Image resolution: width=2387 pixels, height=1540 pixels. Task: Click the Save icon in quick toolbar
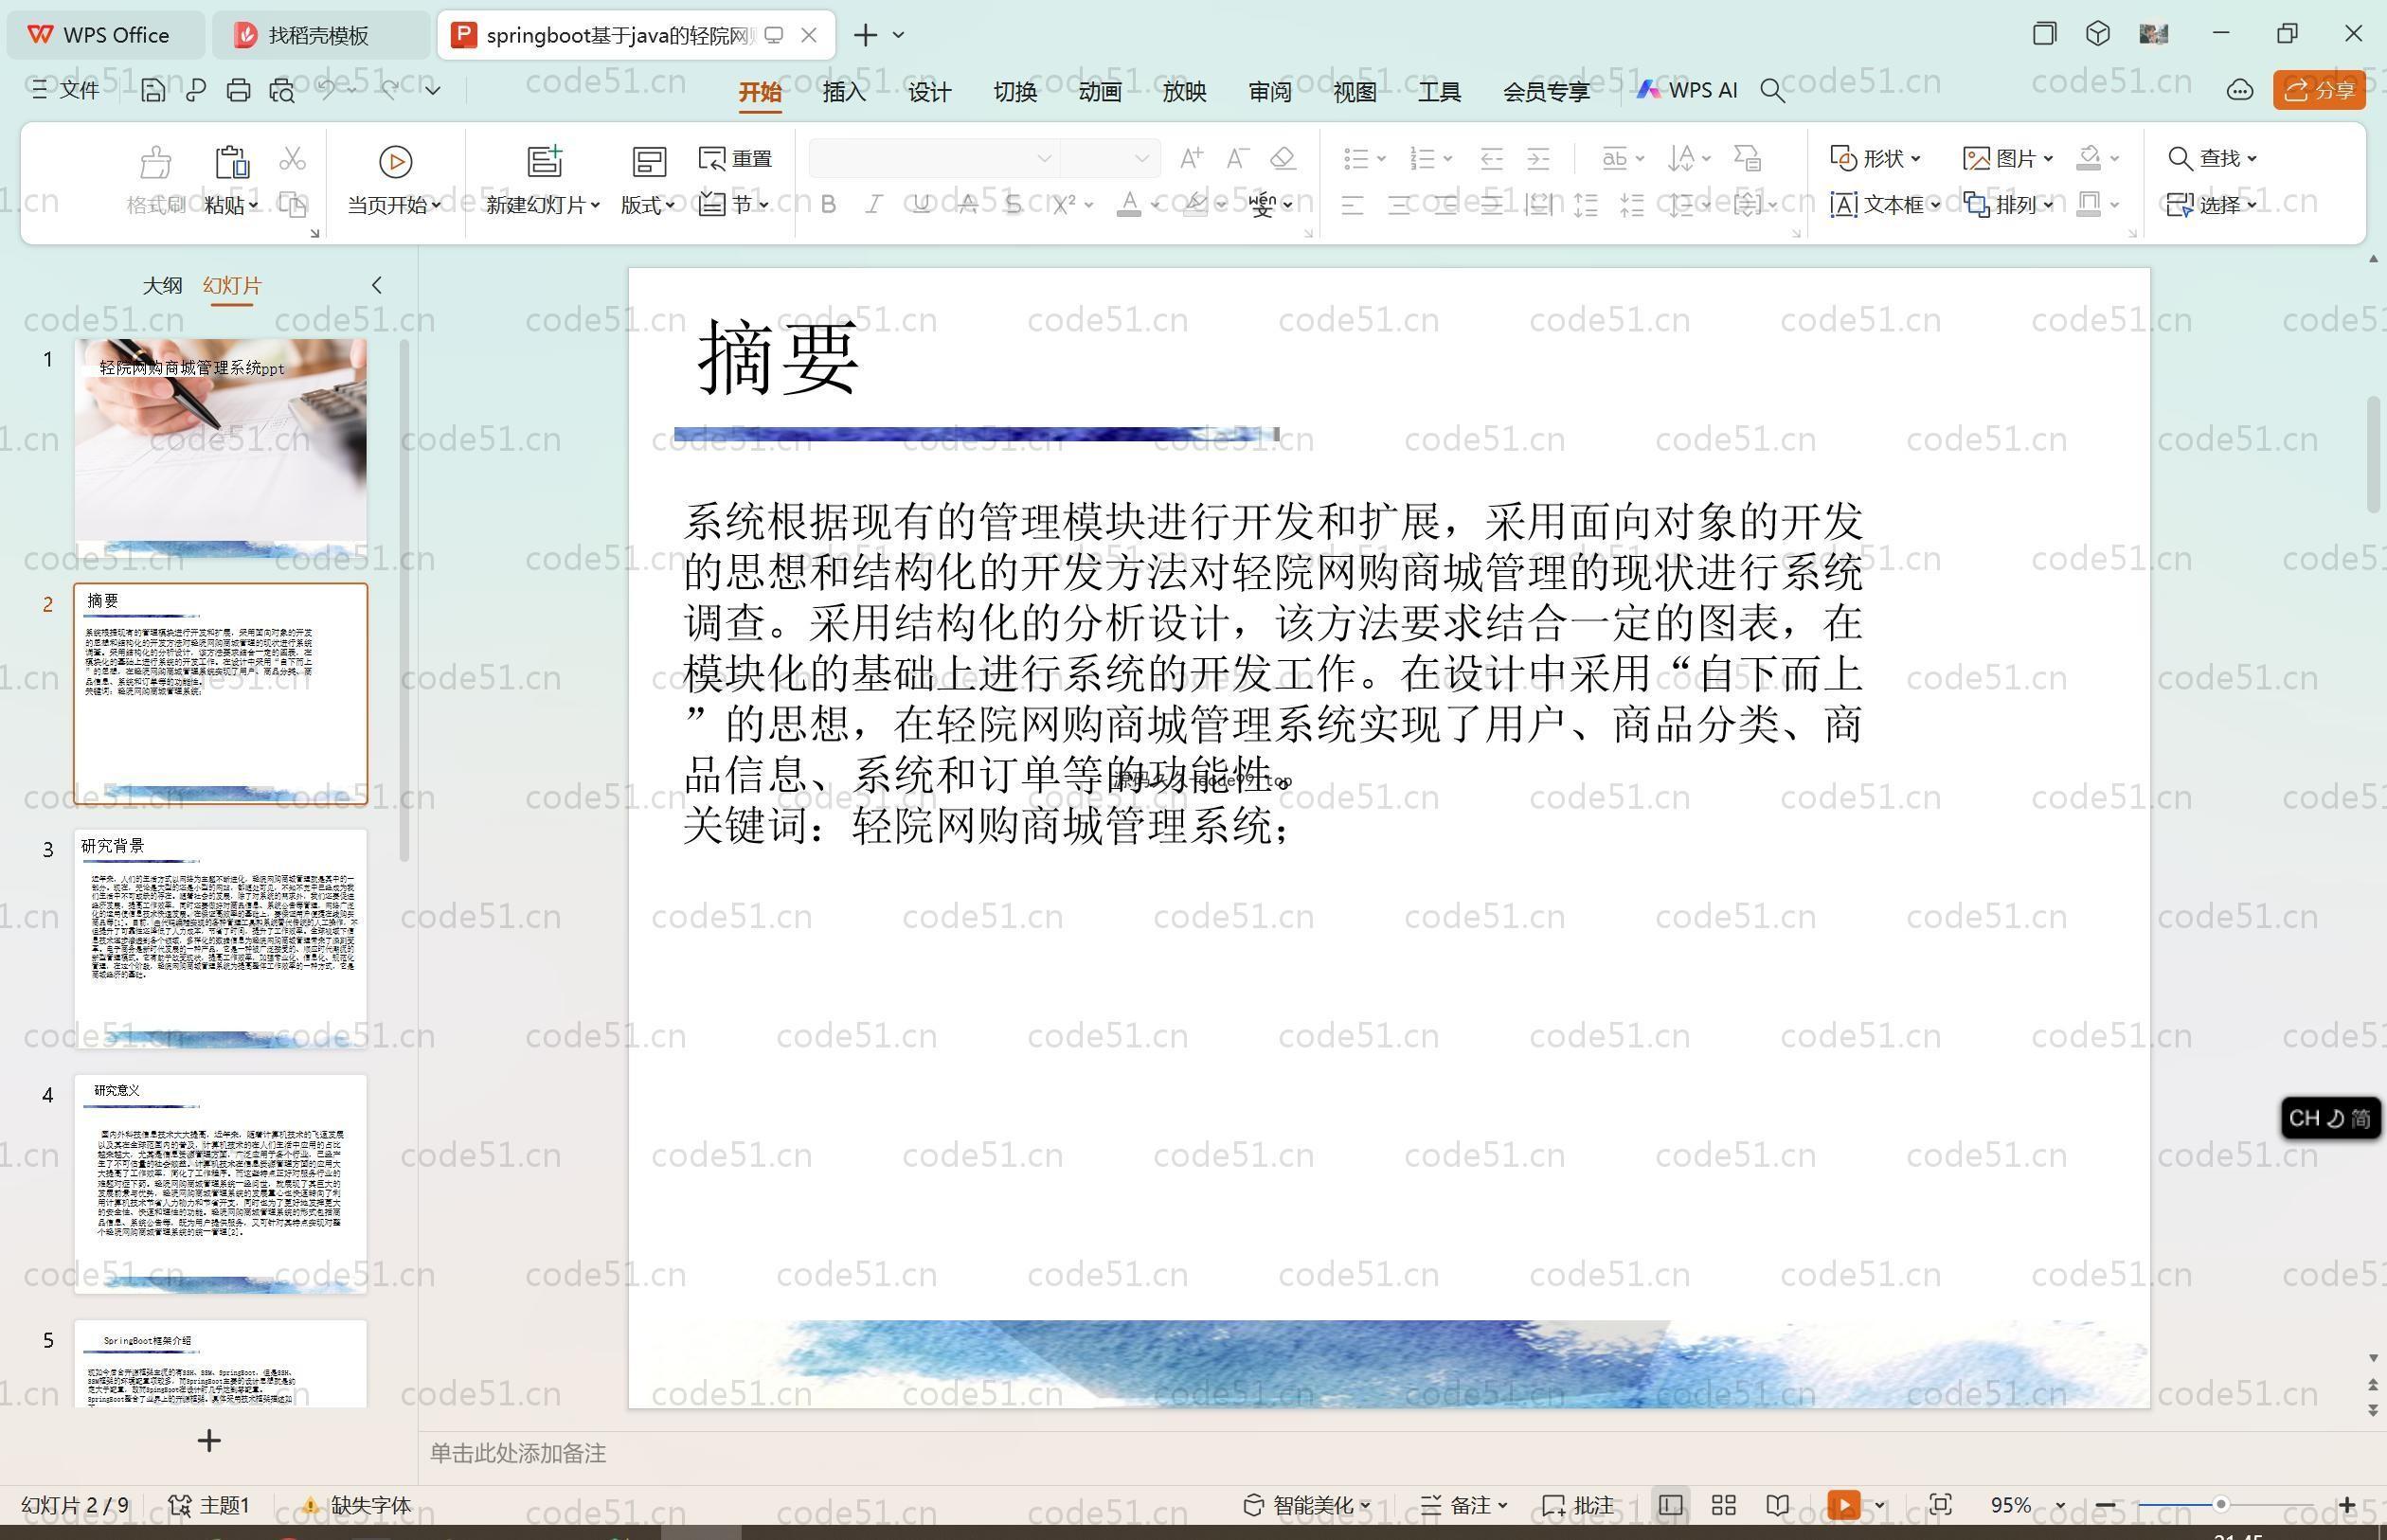pyautogui.click(x=153, y=91)
